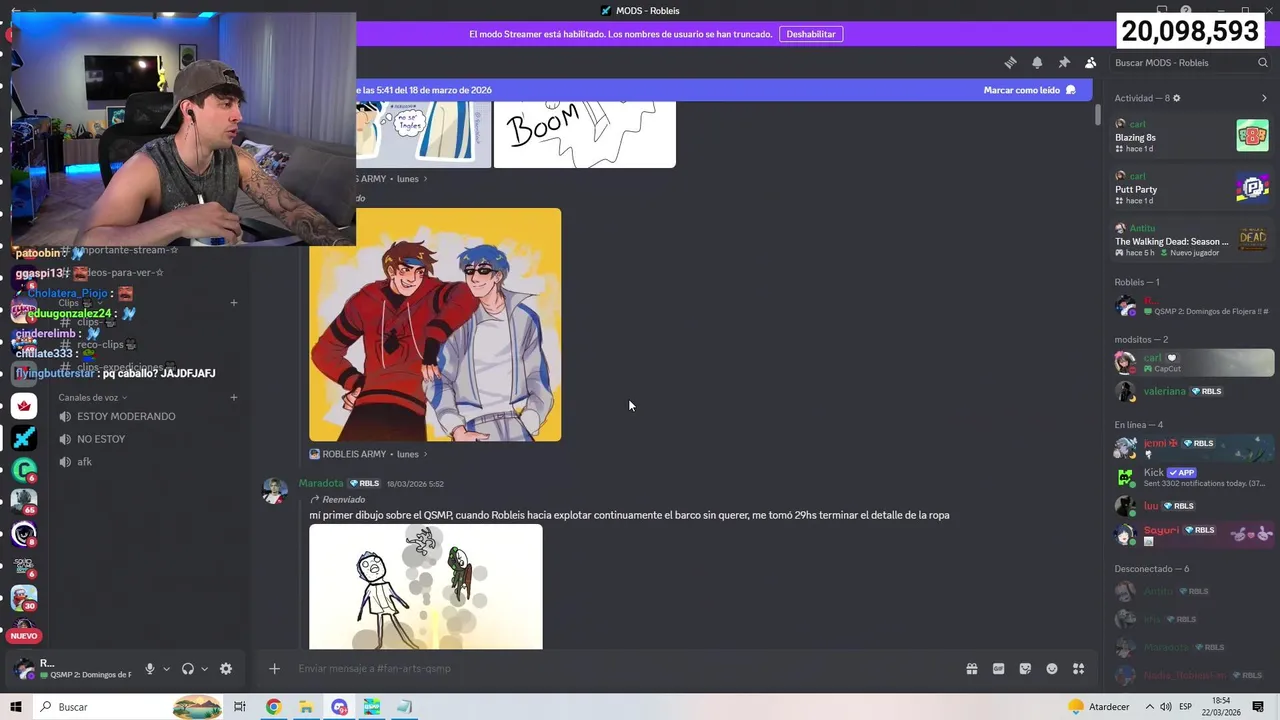The width and height of the screenshot is (1280, 720).
Task: Open the Blazing 8s activity card
Action: point(1192,136)
